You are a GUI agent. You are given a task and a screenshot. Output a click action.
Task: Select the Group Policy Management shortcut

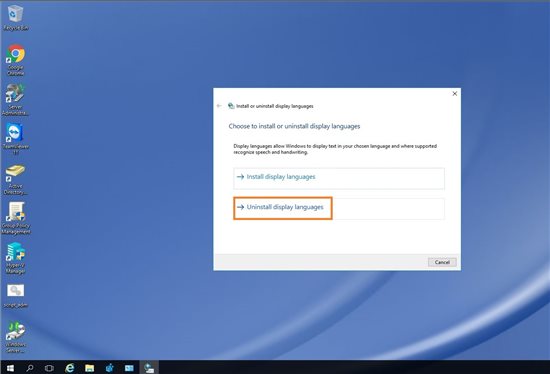[15, 218]
